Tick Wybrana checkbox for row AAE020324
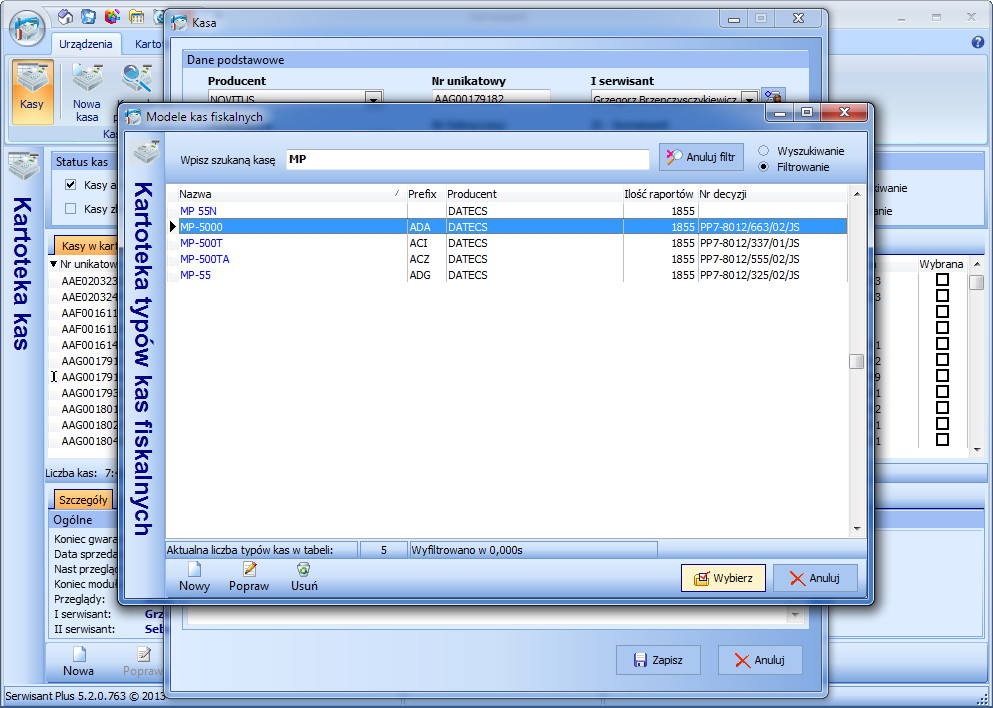Screen dimensions: 993x708 point(942,296)
